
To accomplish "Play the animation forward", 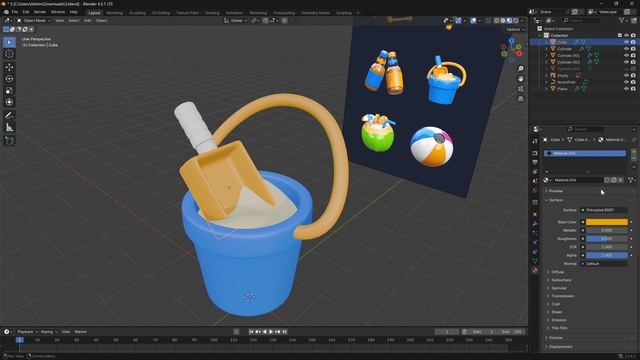I will [271, 332].
